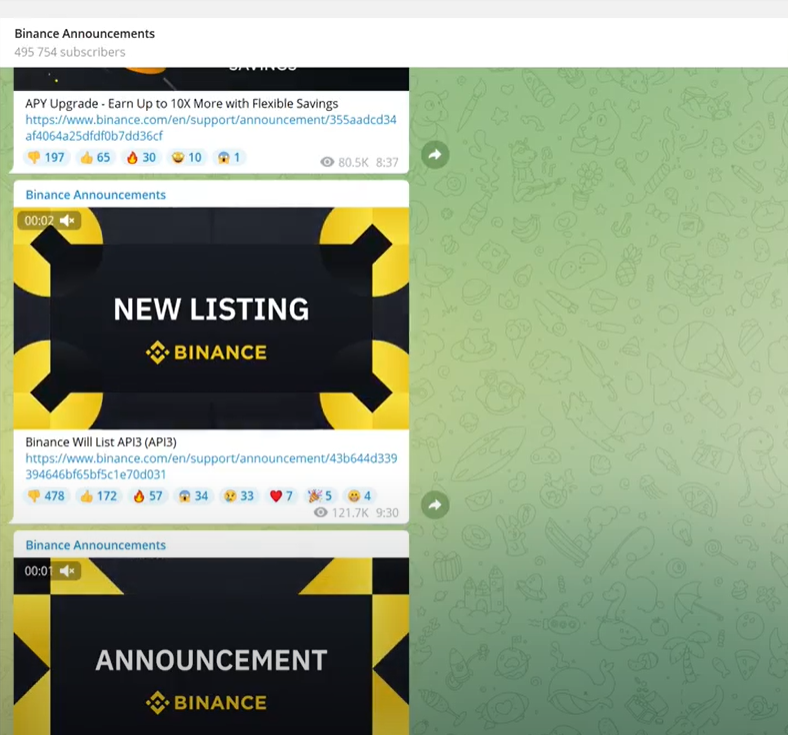
Task: Click the scream 1 reaction
Action: [229, 158]
